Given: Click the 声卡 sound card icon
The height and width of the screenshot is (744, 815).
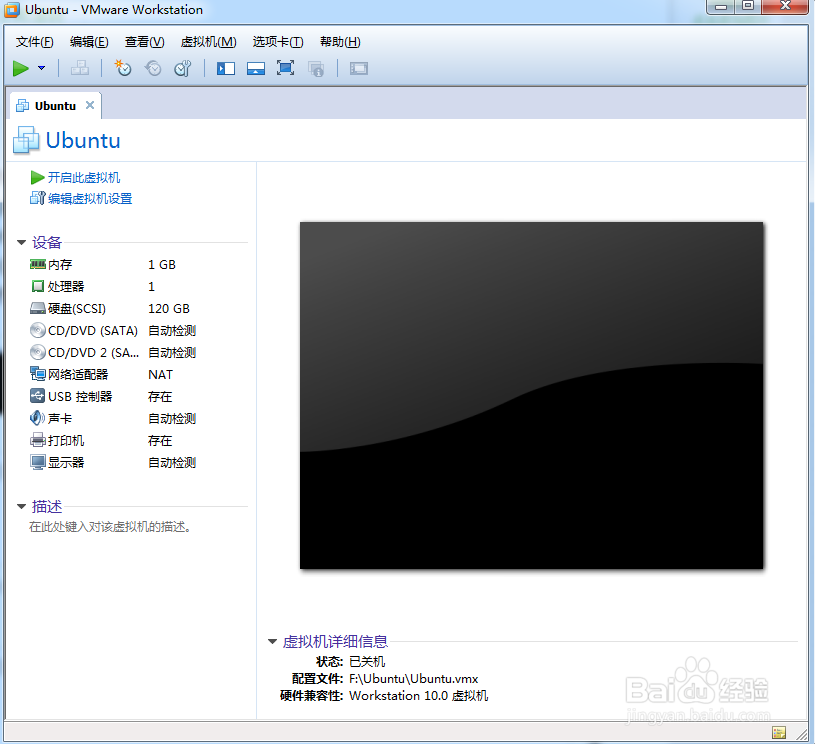Looking at the screenshot, I should (x=37, y=418).
